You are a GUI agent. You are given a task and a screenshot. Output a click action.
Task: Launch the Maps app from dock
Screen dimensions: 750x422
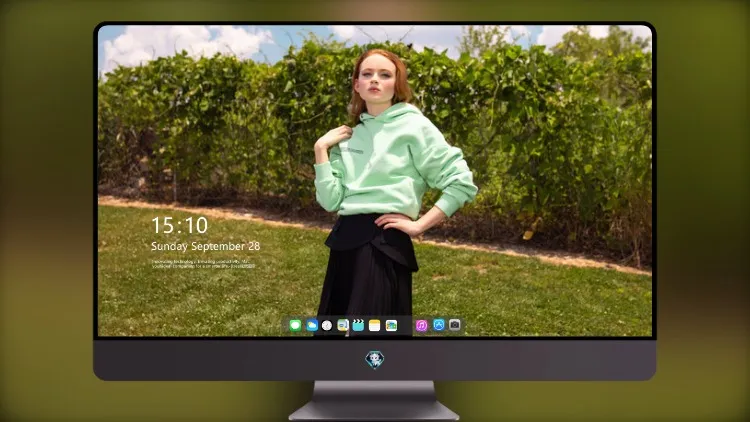(343, 326)
